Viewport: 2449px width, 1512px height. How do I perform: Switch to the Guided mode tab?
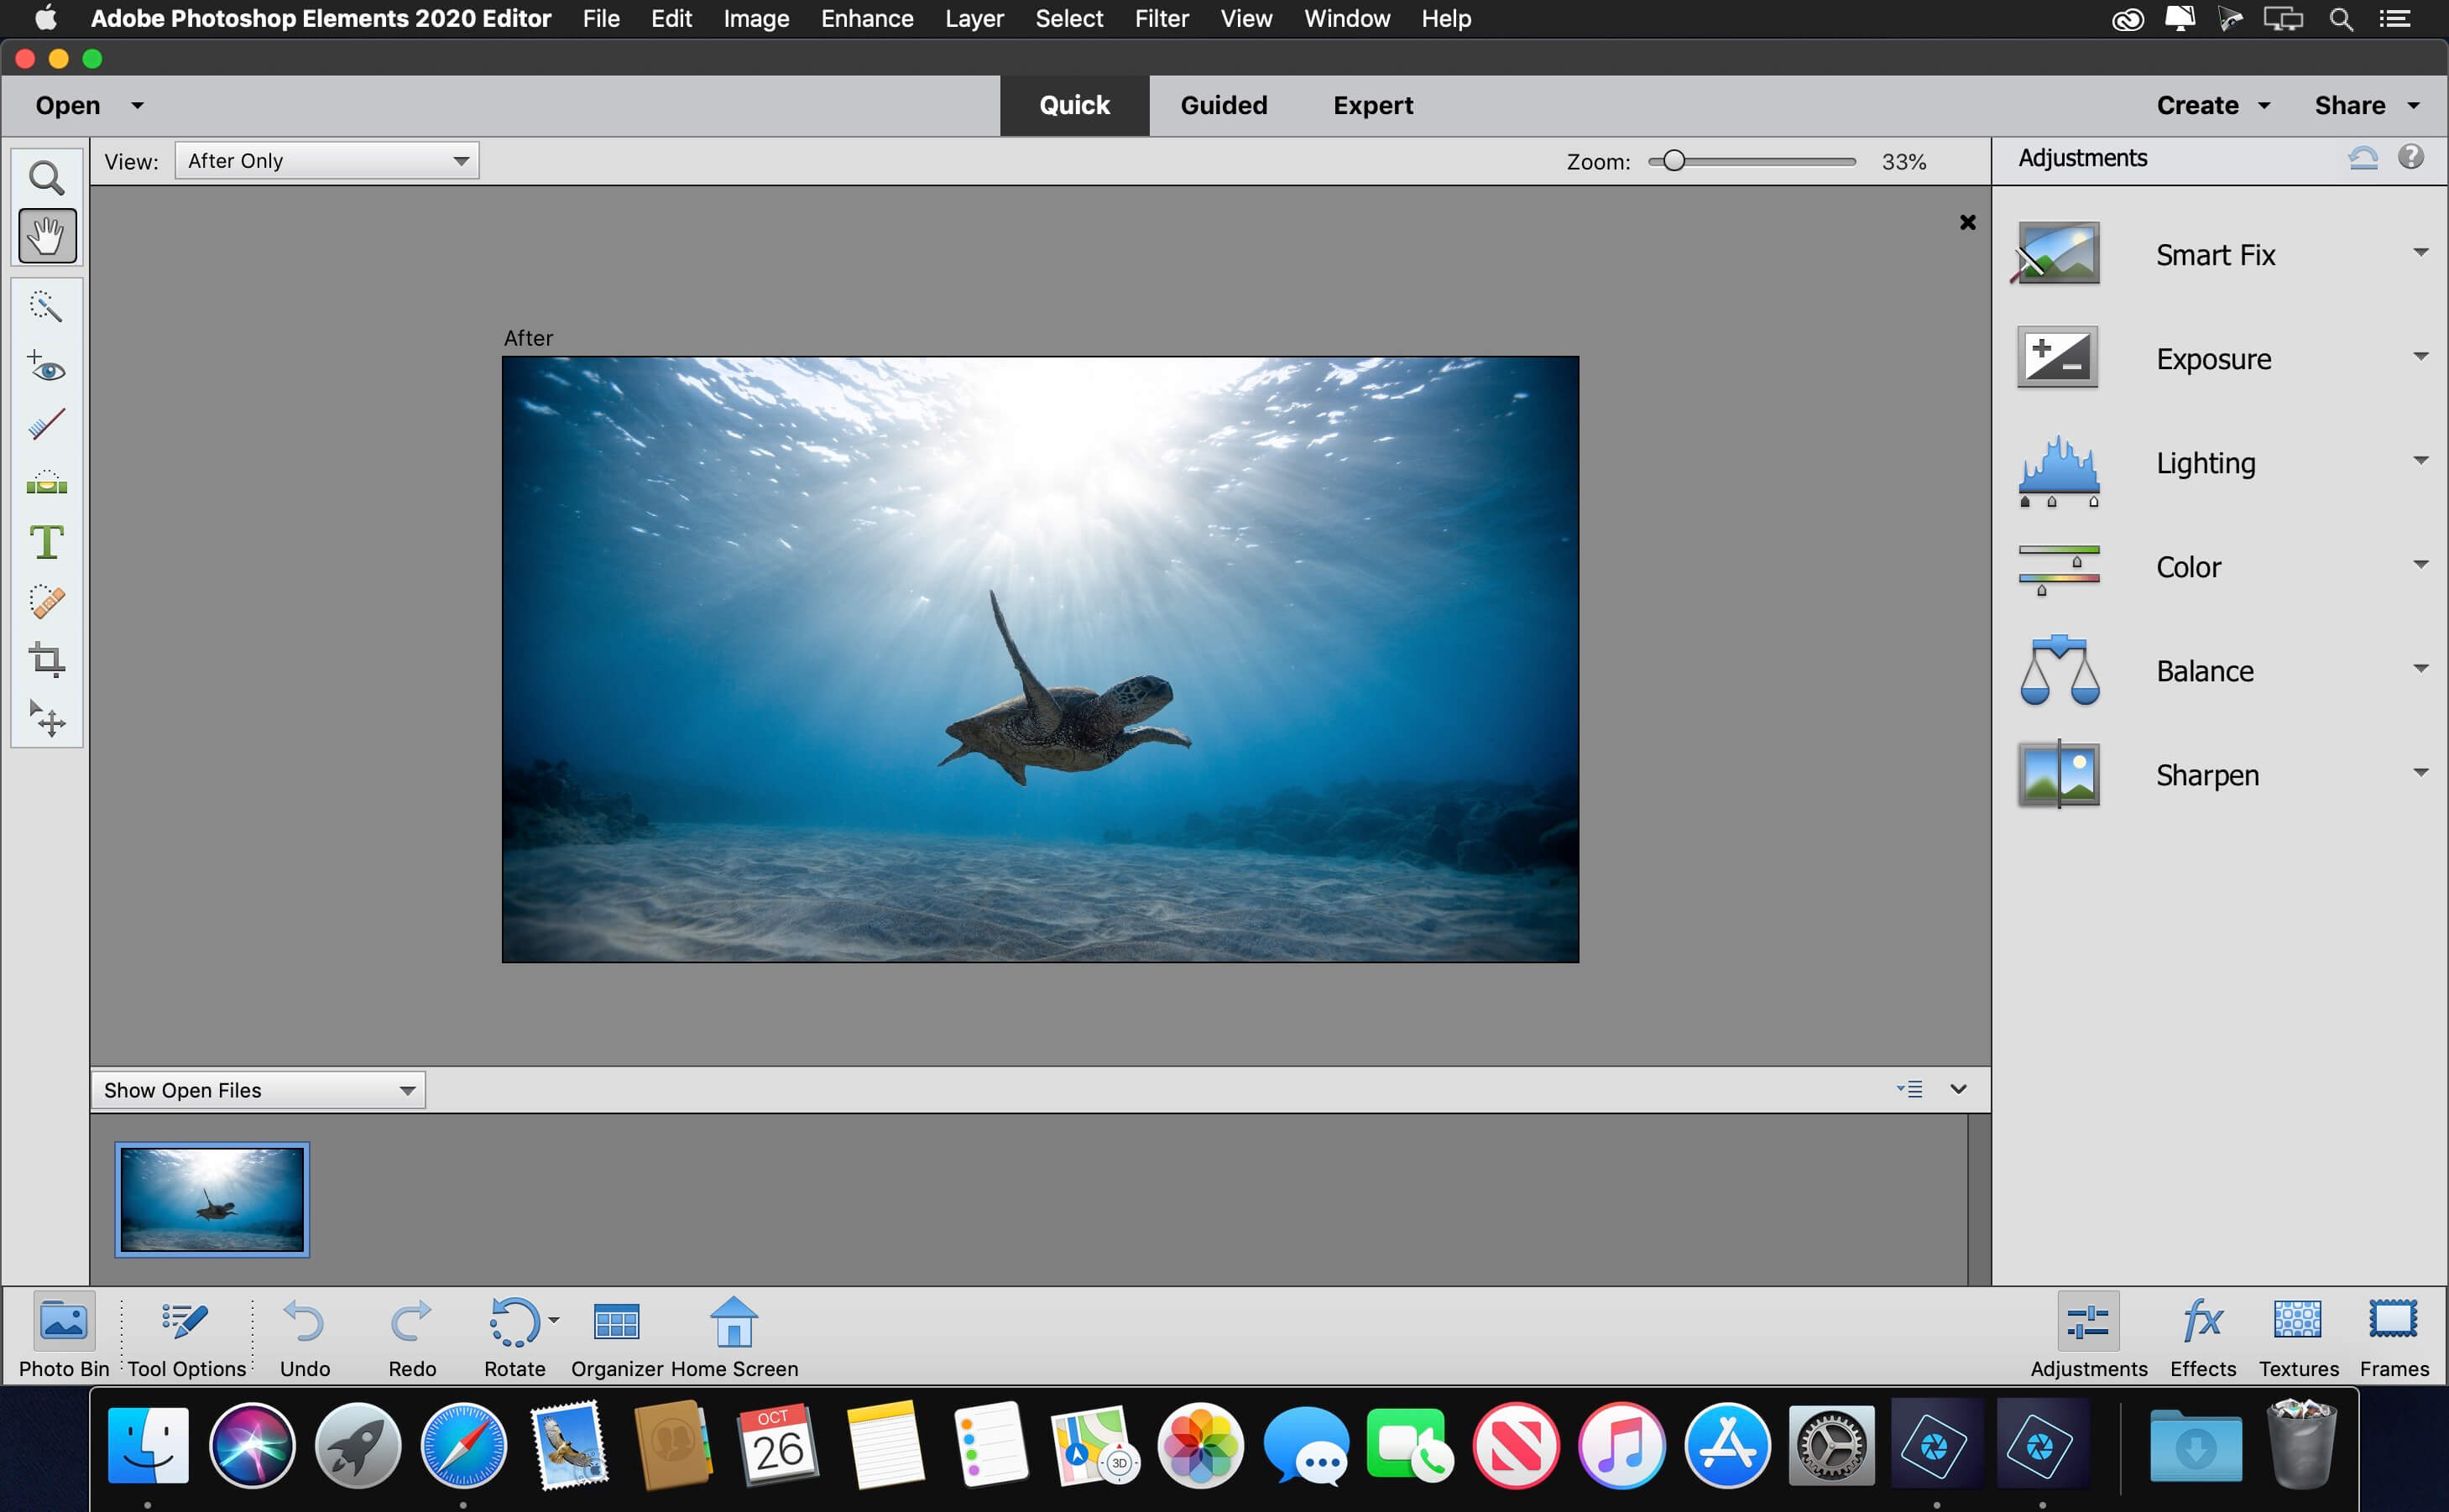pyautogui.click(x=1221, y=105)
